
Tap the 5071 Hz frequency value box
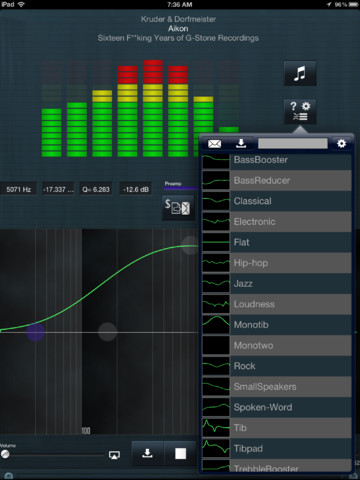pos(19,189)
